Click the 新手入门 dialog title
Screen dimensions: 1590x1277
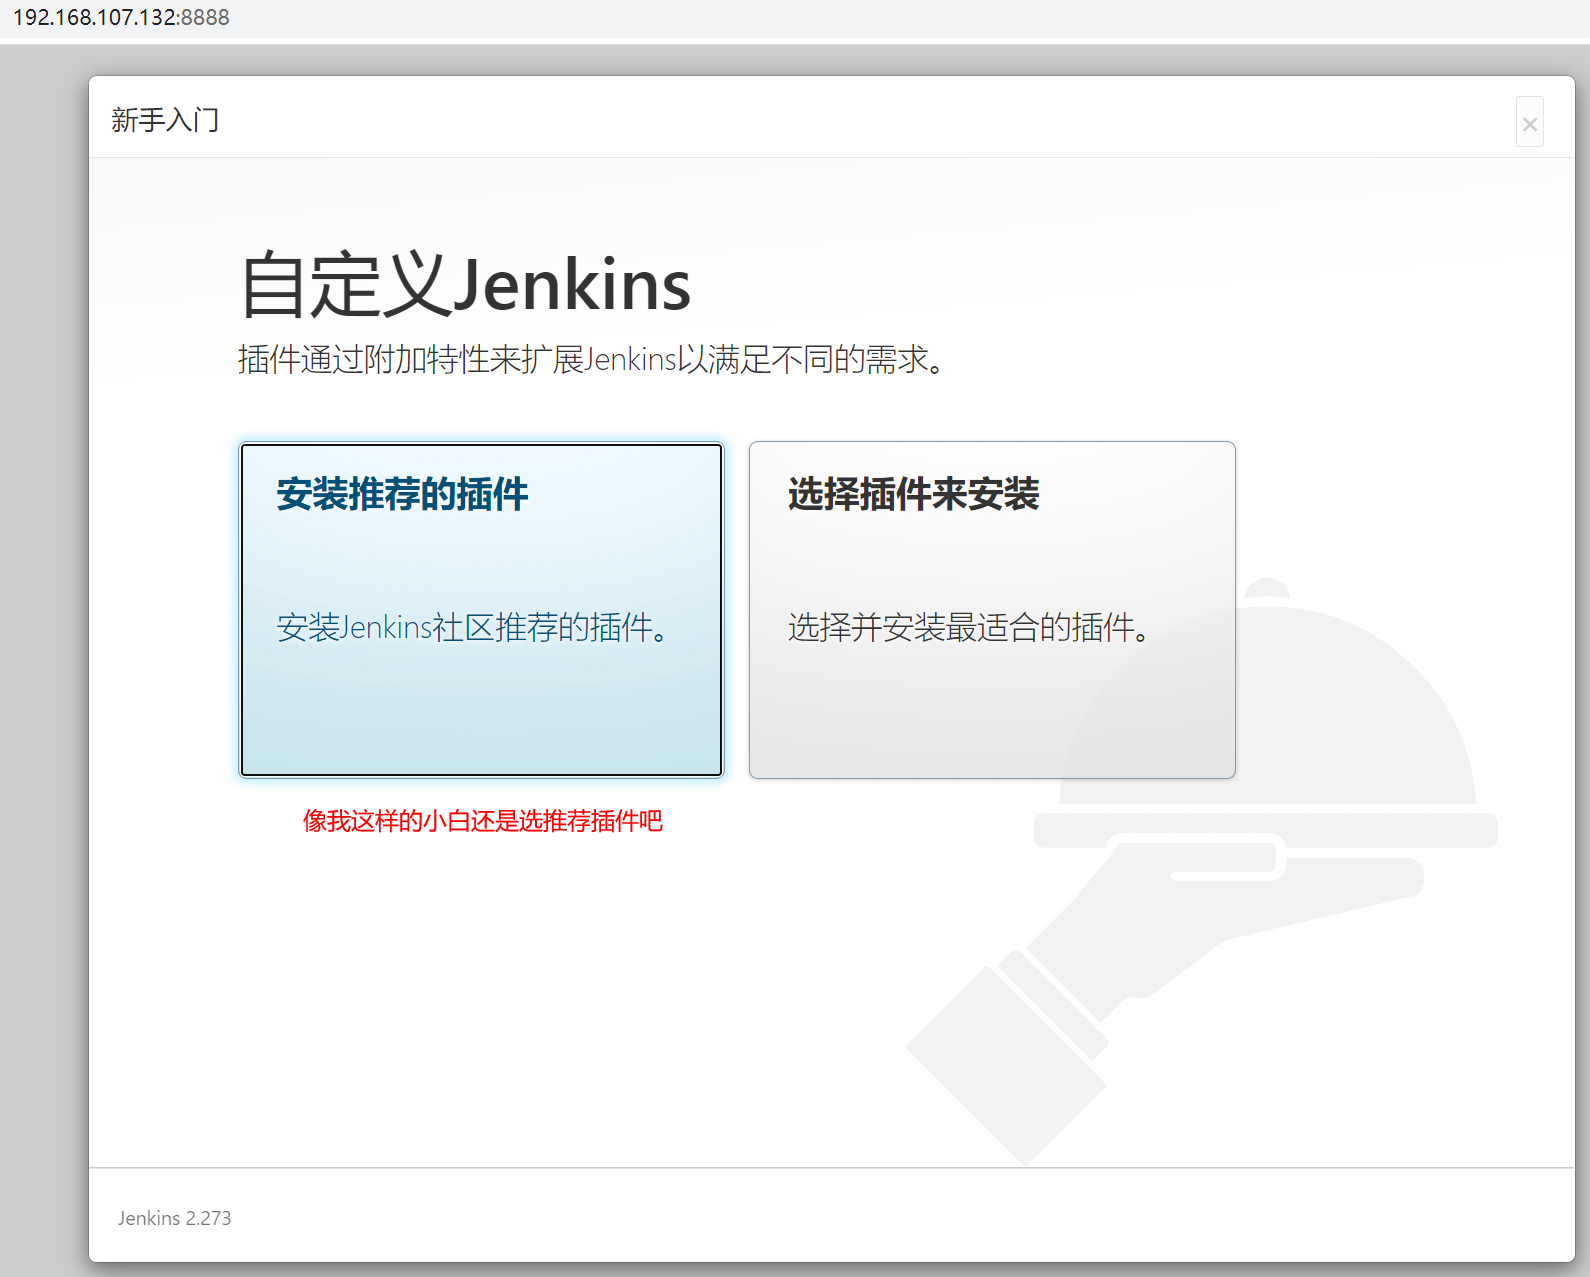click(x=165, y=120)
